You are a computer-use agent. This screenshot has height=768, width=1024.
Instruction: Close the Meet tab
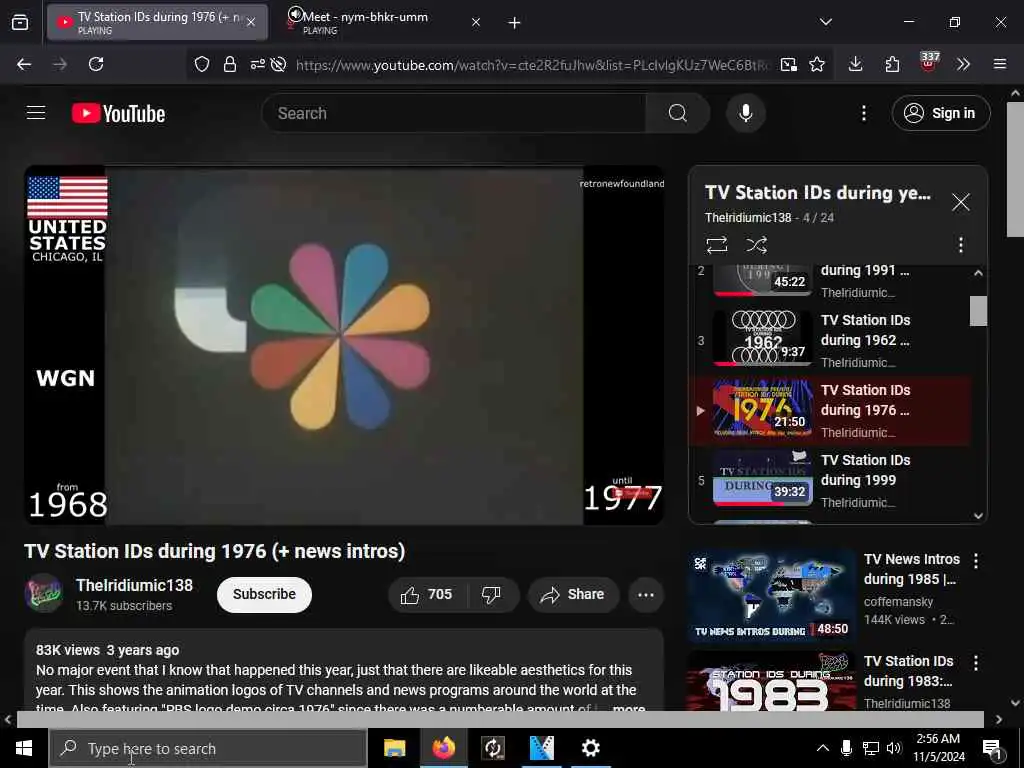(476, 23)
